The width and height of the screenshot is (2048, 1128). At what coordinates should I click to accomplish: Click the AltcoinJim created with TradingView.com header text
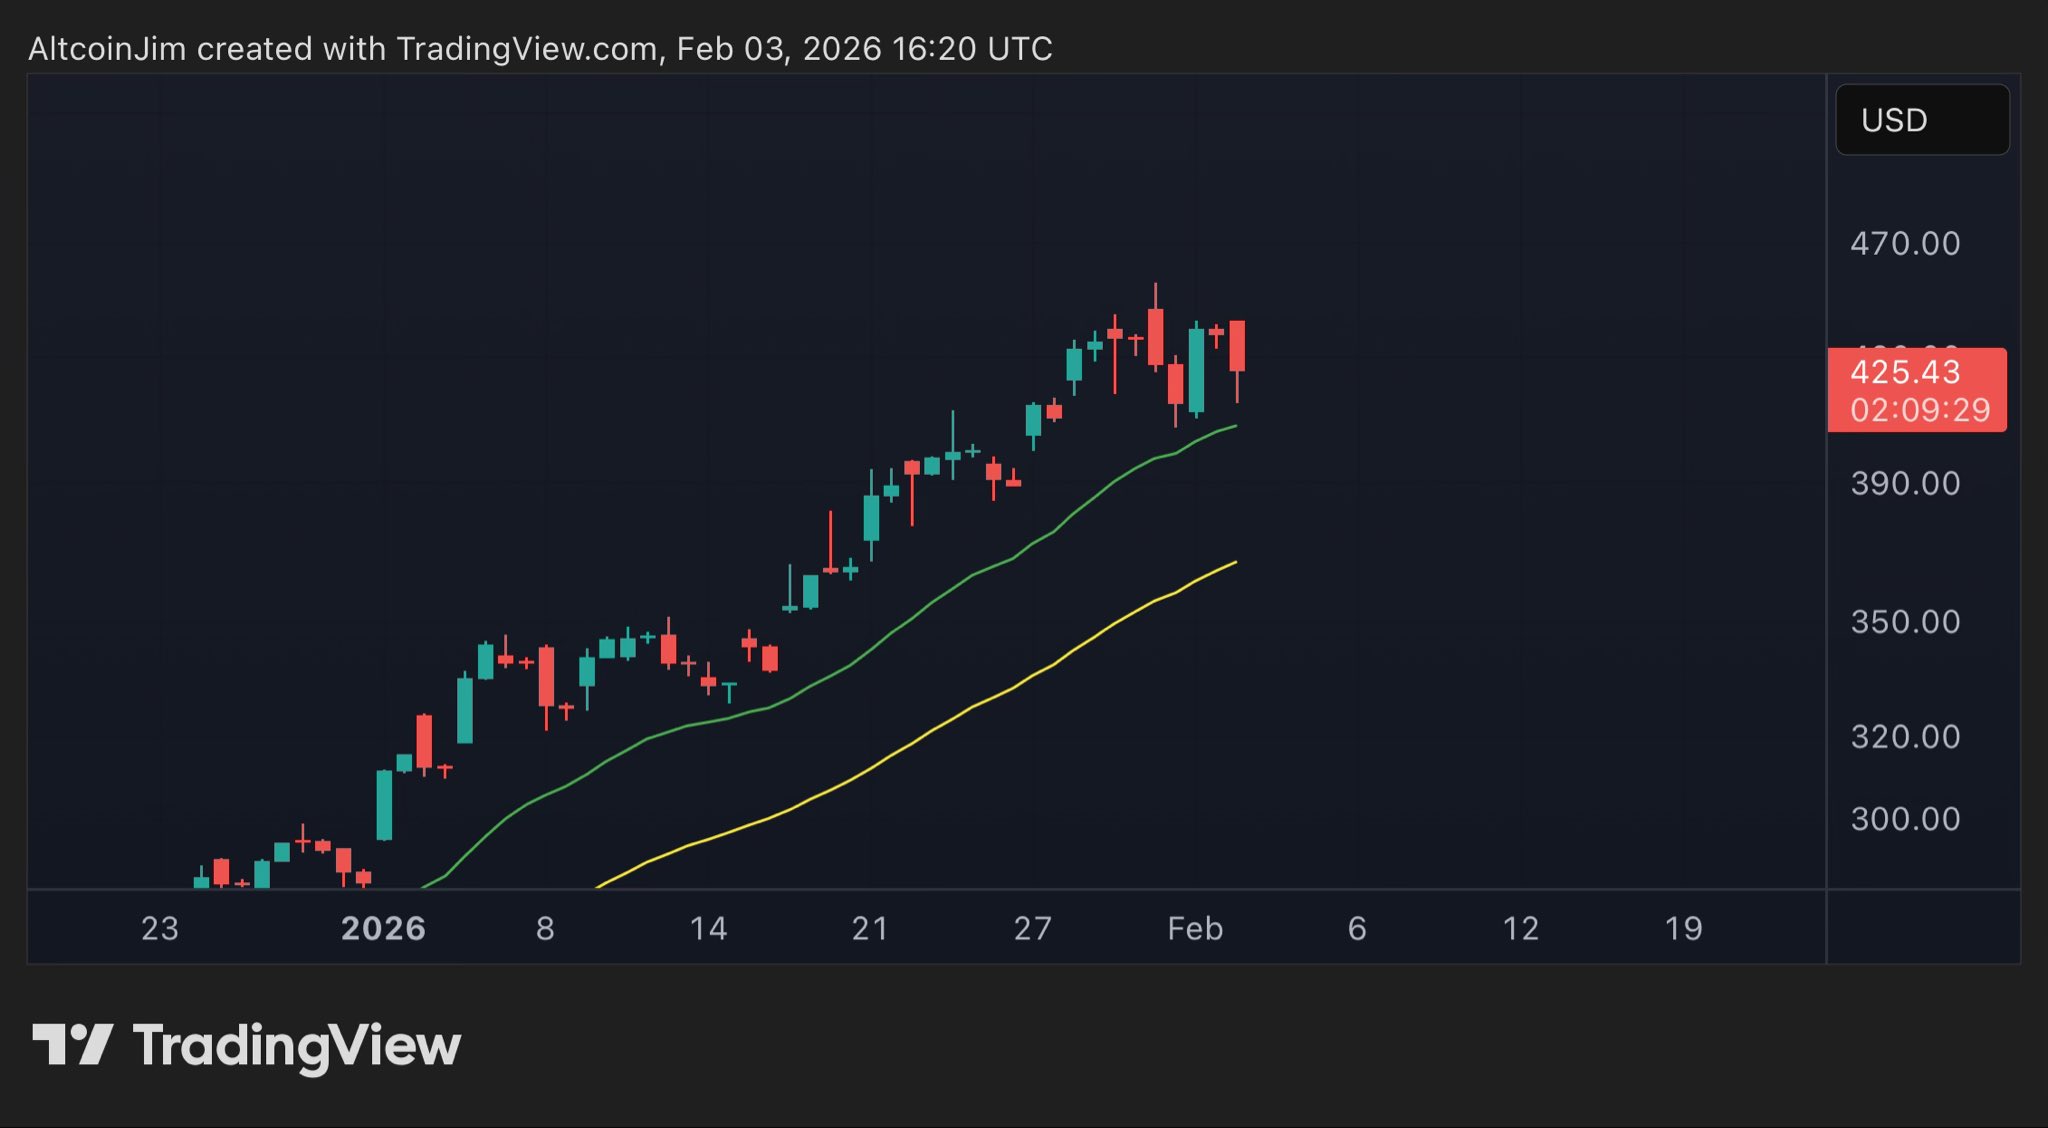point(540,48)
